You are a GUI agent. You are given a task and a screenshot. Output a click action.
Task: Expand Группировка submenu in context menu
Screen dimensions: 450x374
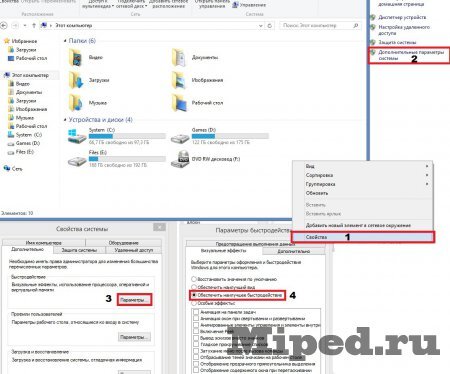point(427,184)
